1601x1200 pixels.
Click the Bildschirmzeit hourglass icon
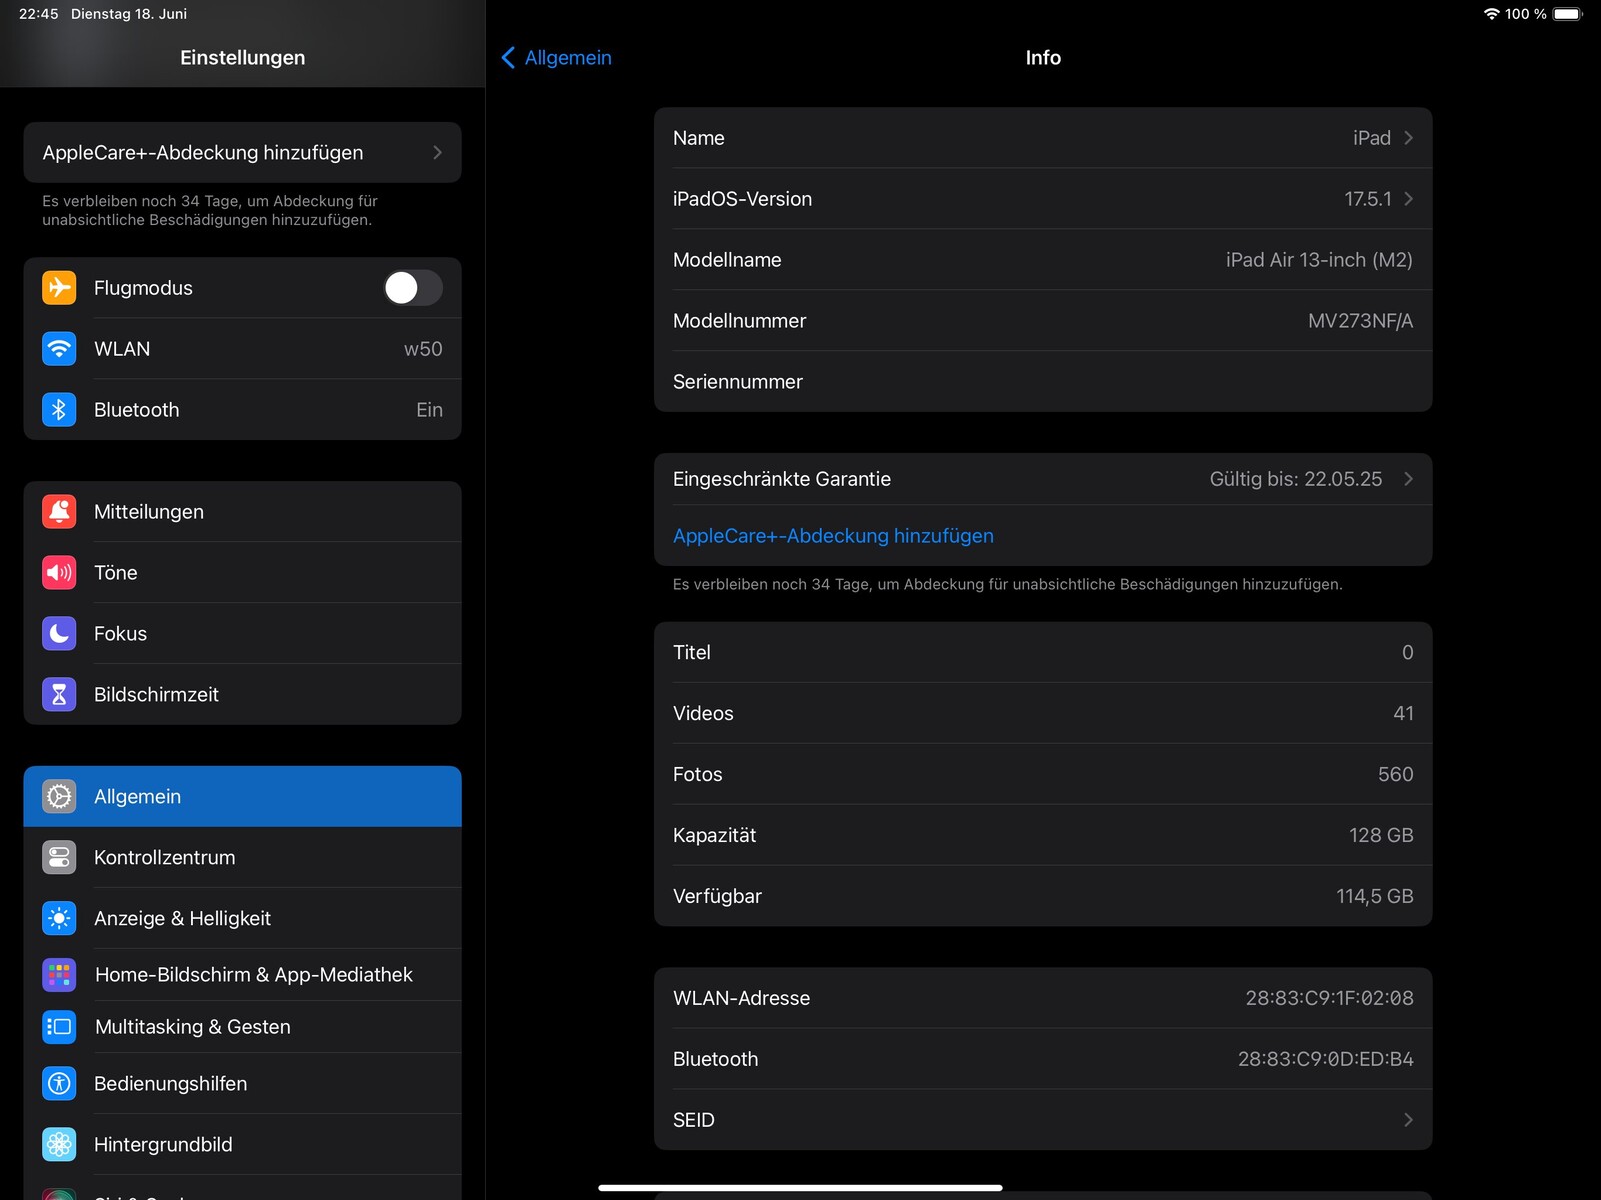click(59, 695)
